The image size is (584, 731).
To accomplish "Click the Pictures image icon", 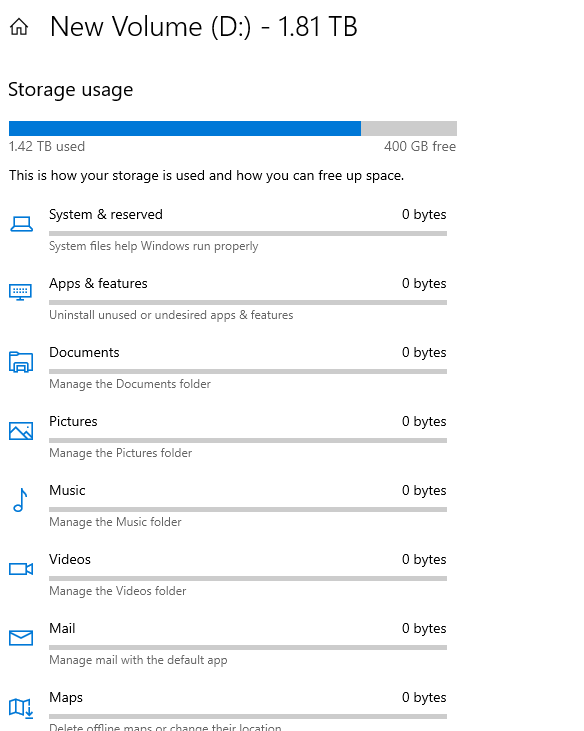I will point(21,431).
